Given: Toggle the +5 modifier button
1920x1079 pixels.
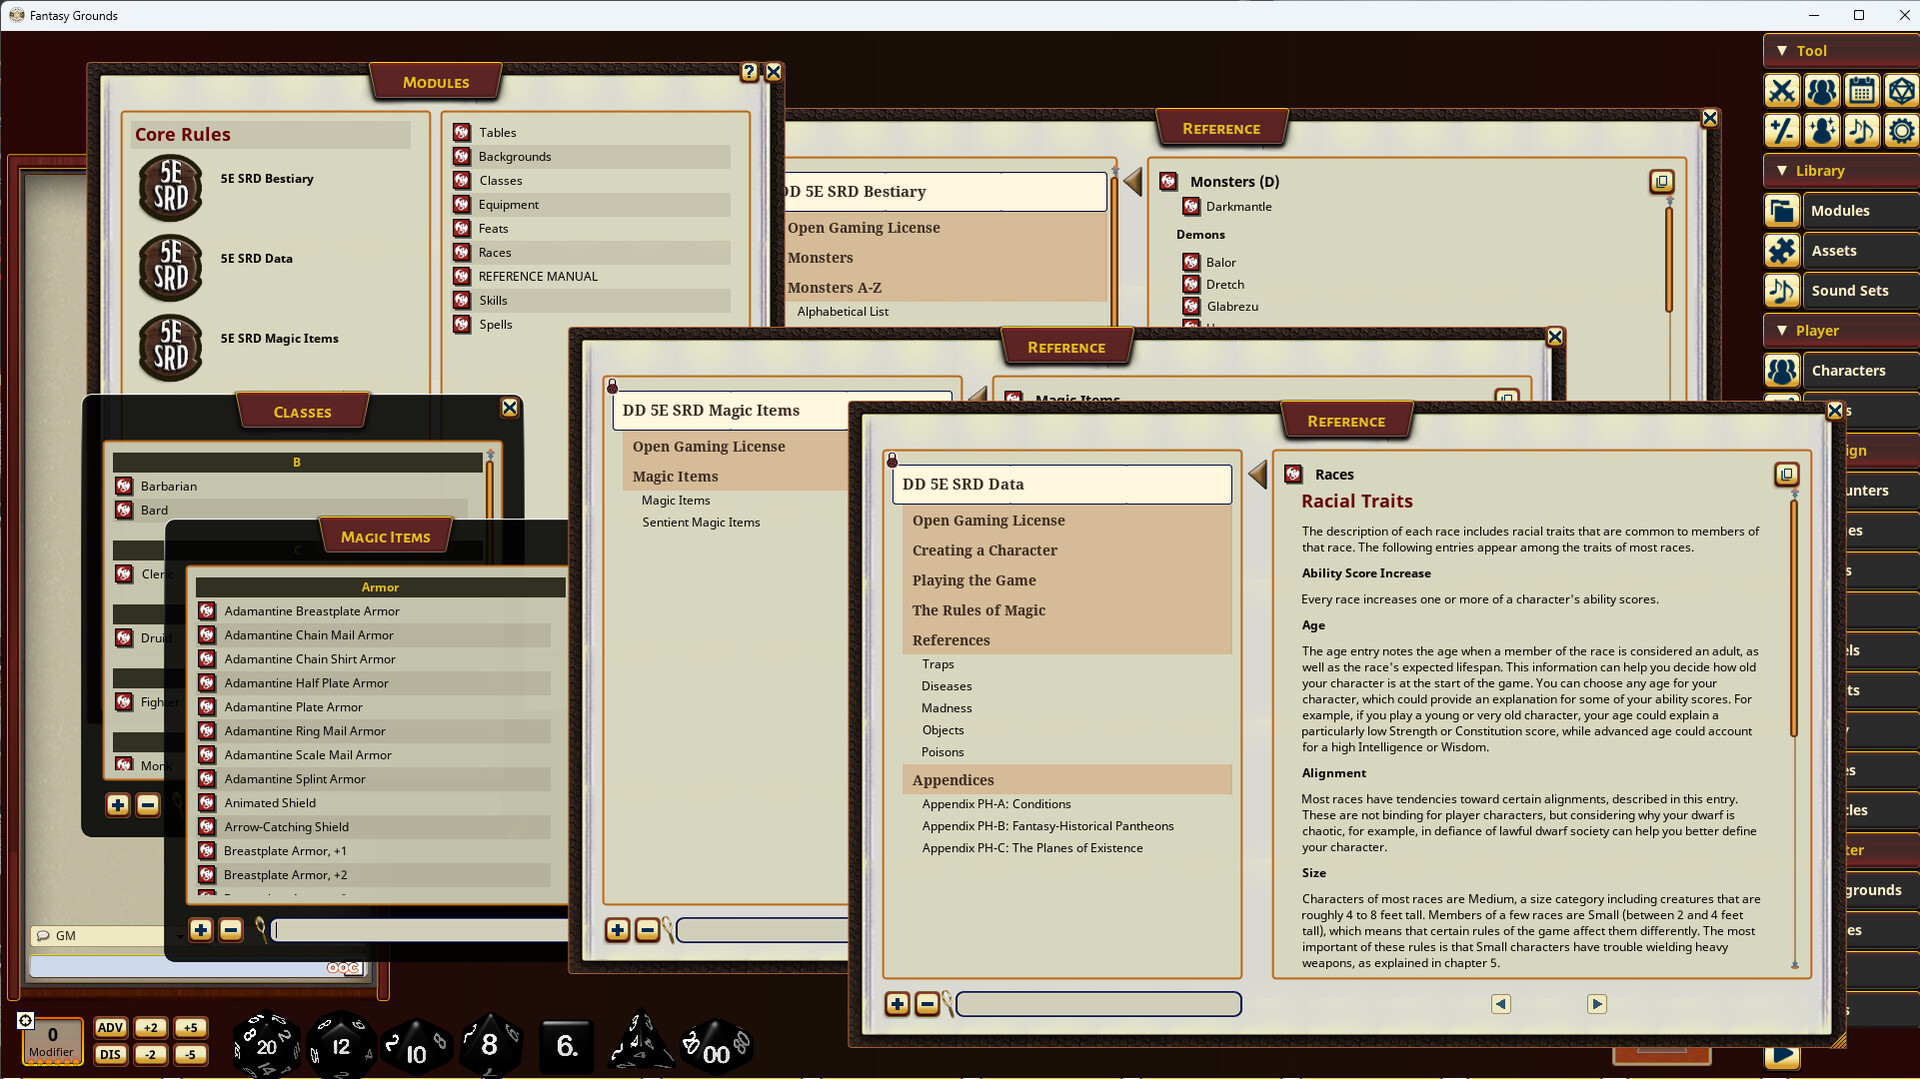Looking at the screenshot, I should coord(190,1028).
